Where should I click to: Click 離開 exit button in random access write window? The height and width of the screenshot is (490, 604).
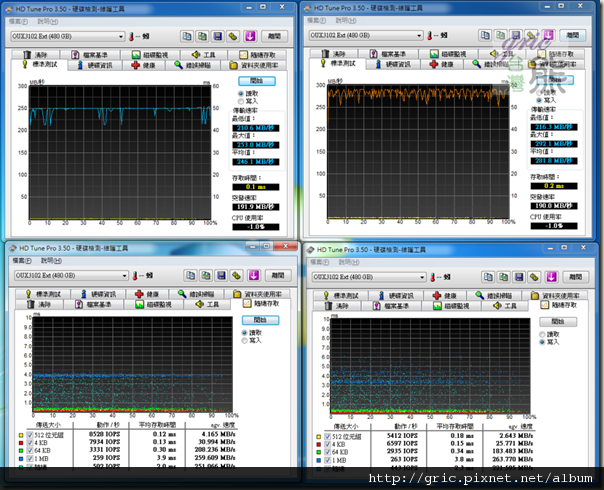575,277
